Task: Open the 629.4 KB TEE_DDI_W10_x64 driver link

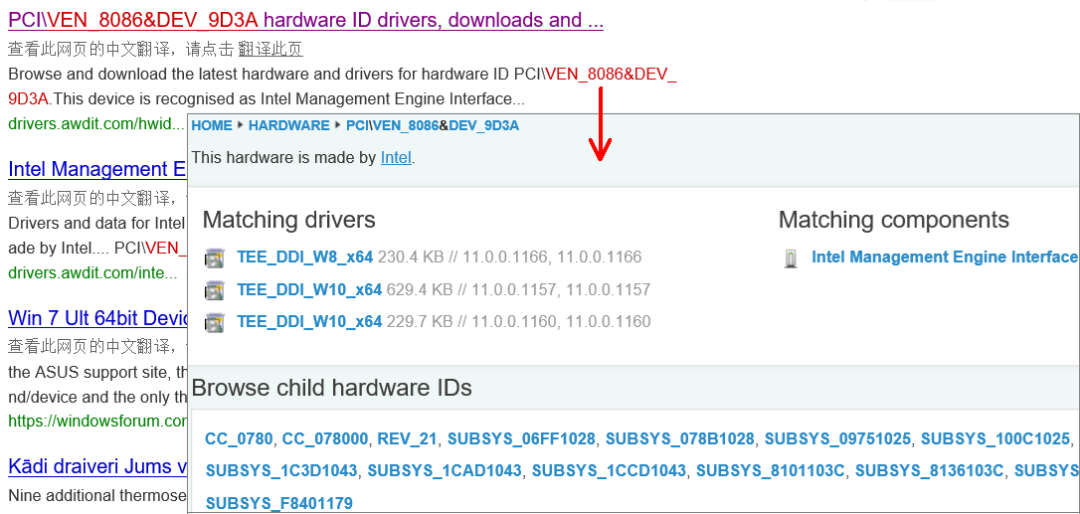Action: (309, 290)
